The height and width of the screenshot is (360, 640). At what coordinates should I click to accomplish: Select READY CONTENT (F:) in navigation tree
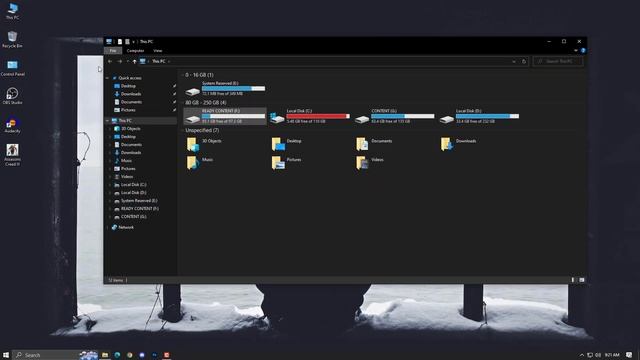coord(141,209)
